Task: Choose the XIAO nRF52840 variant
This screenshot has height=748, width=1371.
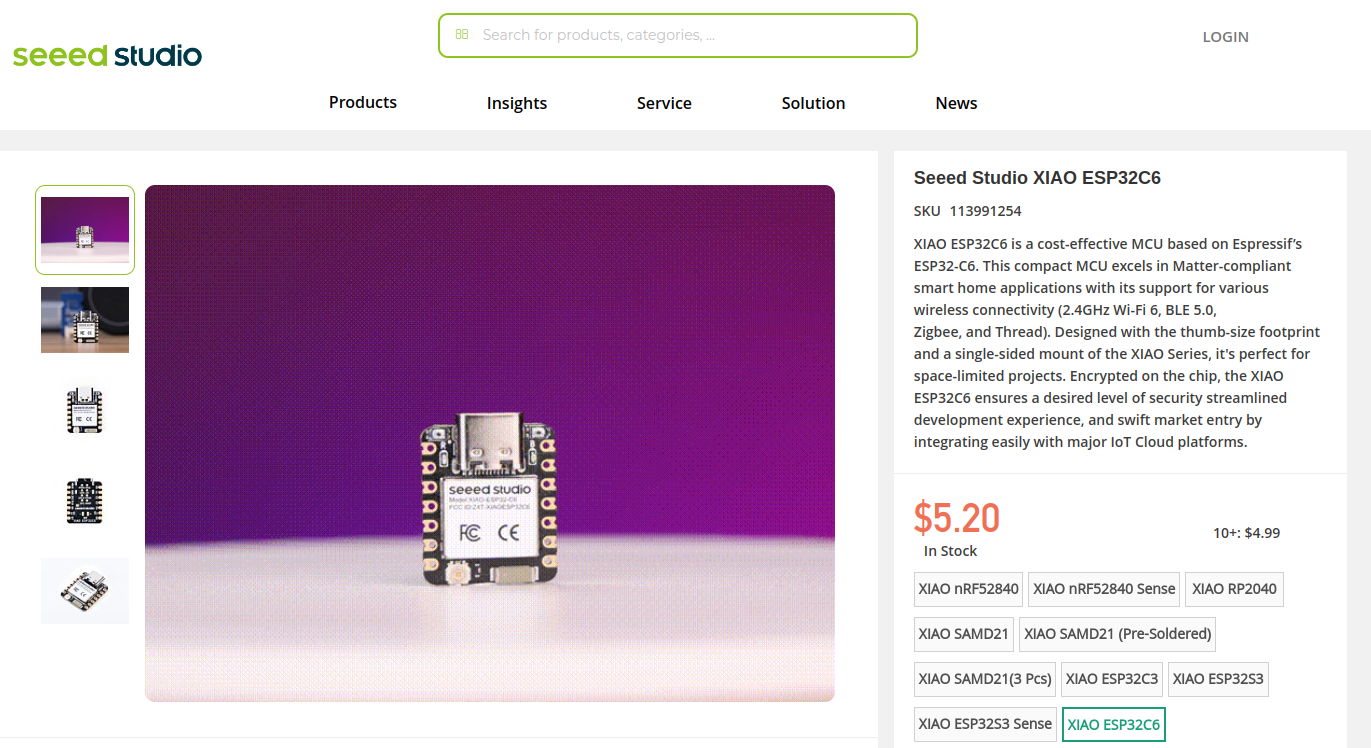Action: [x=969, y=589]
